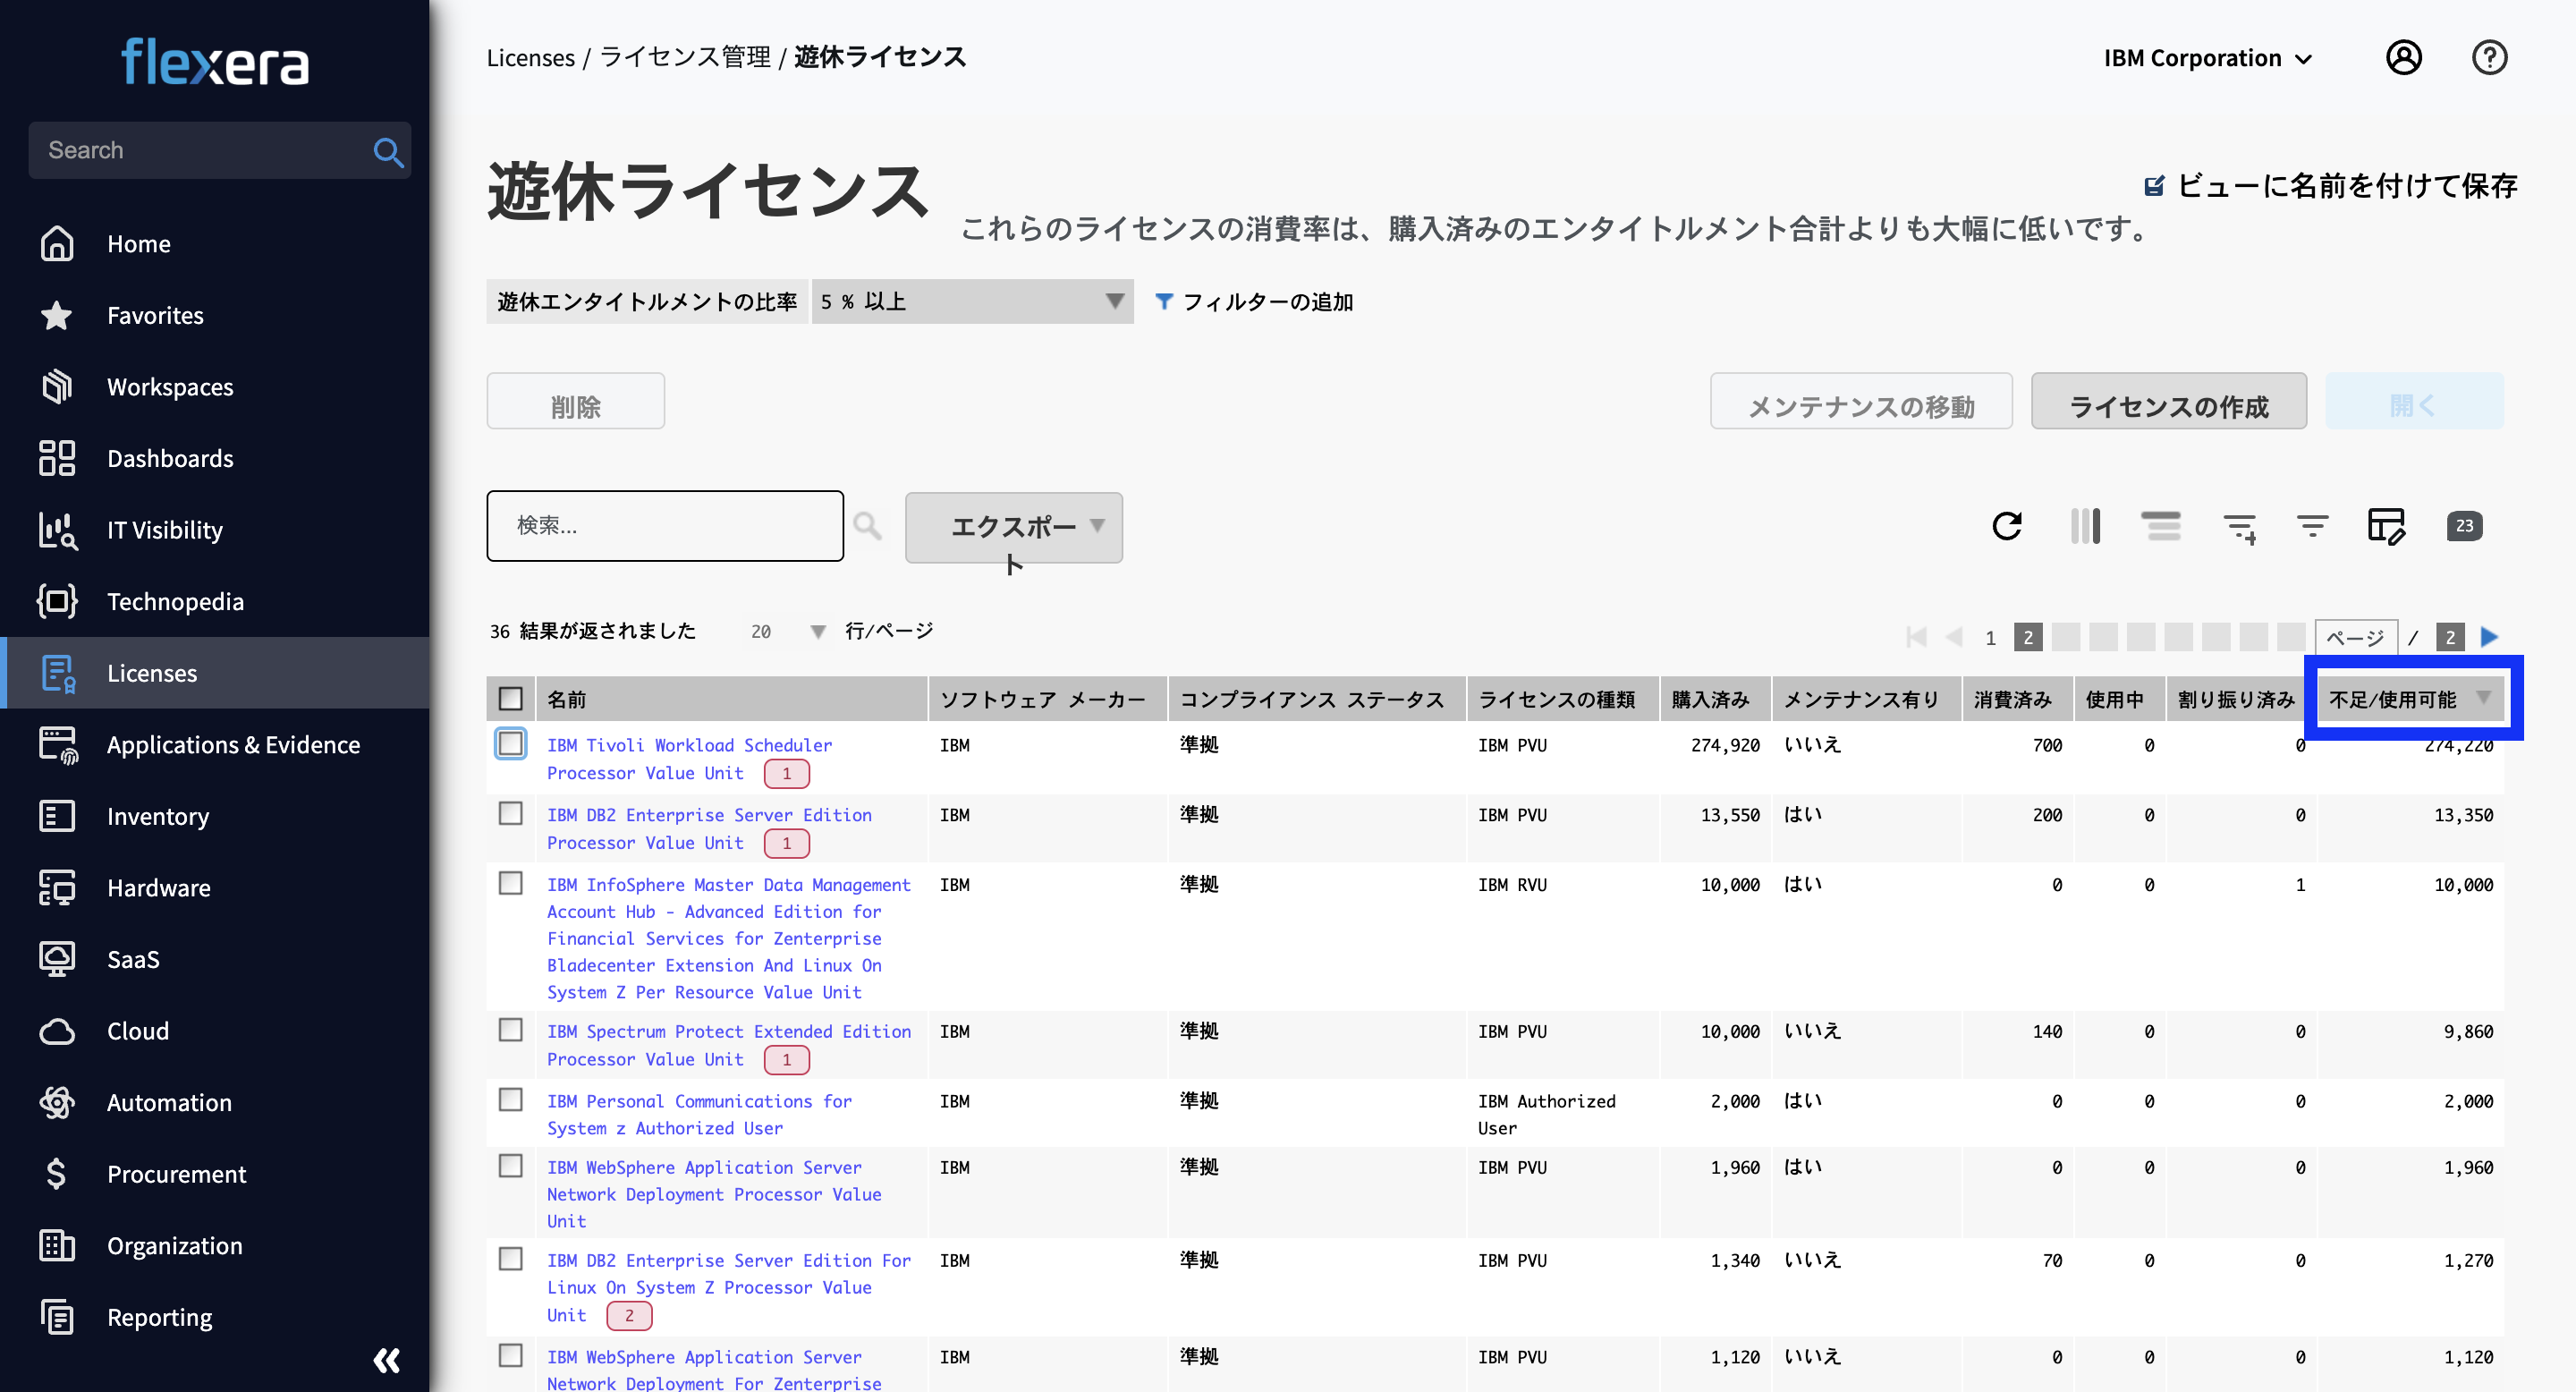Select all rows with the header checkbox
This screenshot has height=1392, width=2576.
tap(510, 698)
